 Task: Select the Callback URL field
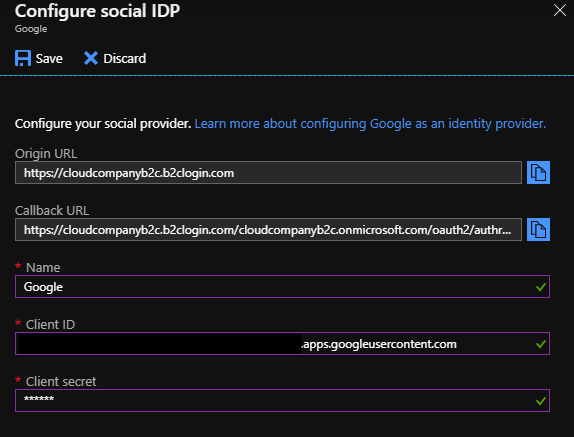(x=268, y=229)
